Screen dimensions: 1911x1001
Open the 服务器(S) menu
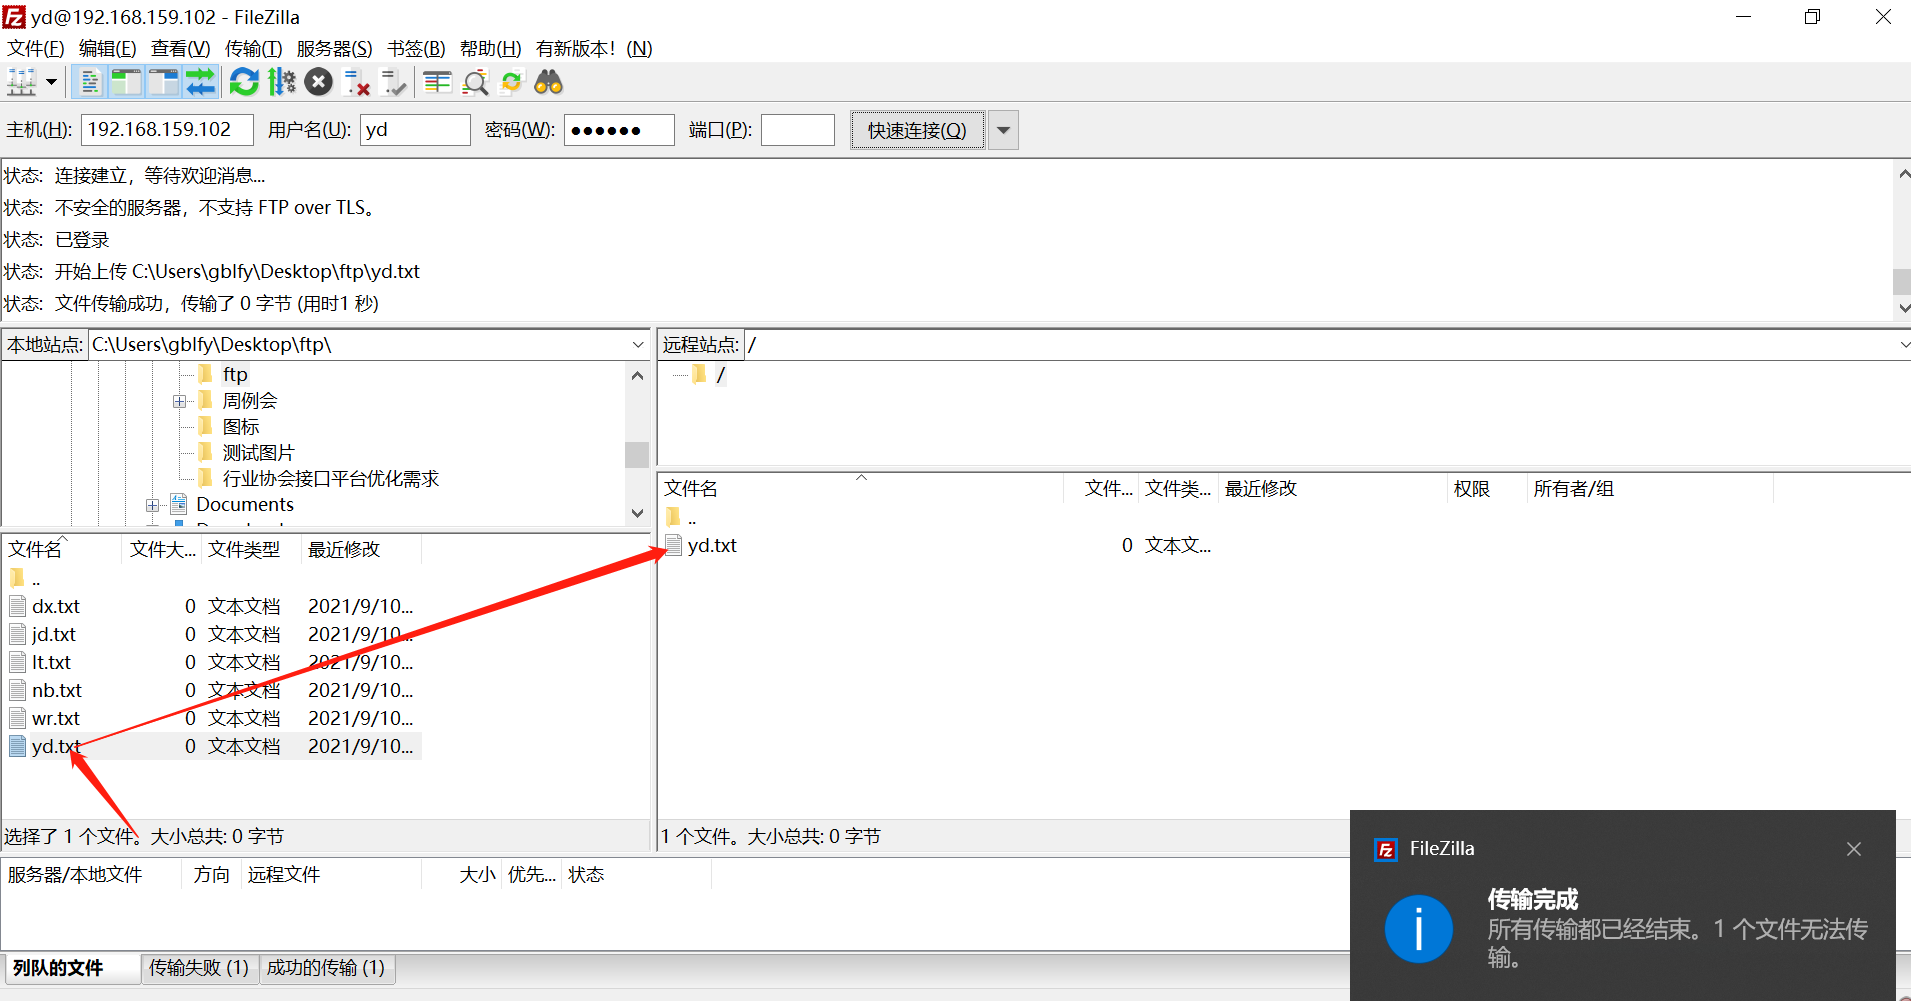pos(334,48)
